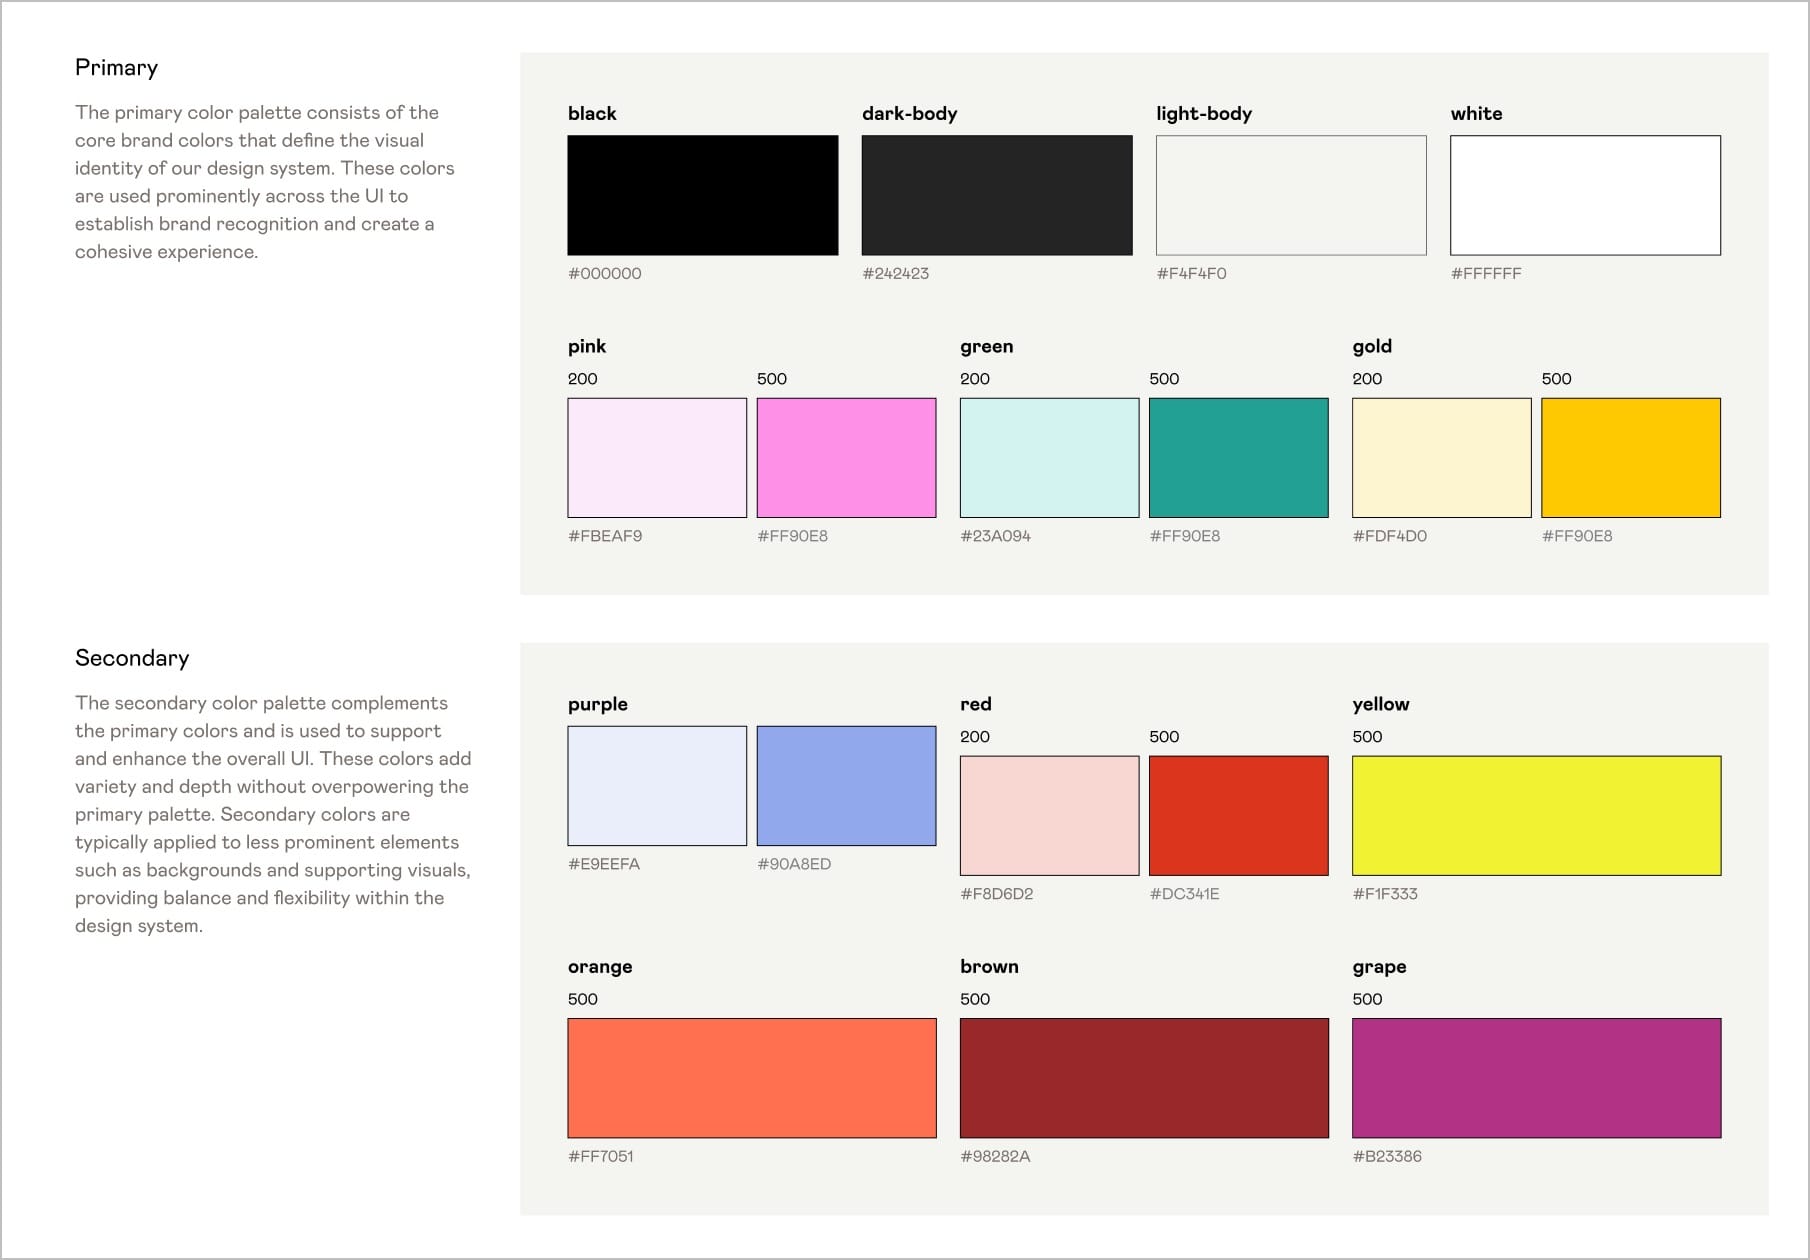
Task: Select the red 200 swatch
Action: pyautogui.click(x=1049, y=815)
